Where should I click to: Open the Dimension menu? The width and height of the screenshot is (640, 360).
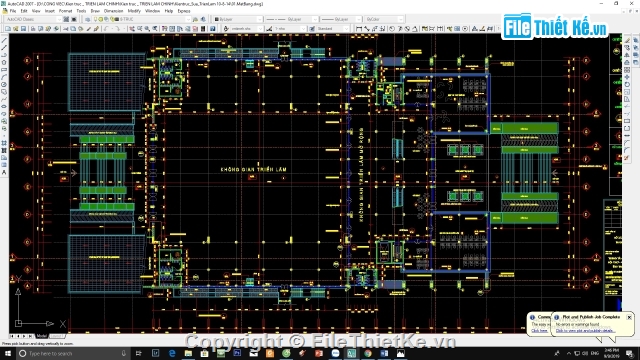pos(113,11)
